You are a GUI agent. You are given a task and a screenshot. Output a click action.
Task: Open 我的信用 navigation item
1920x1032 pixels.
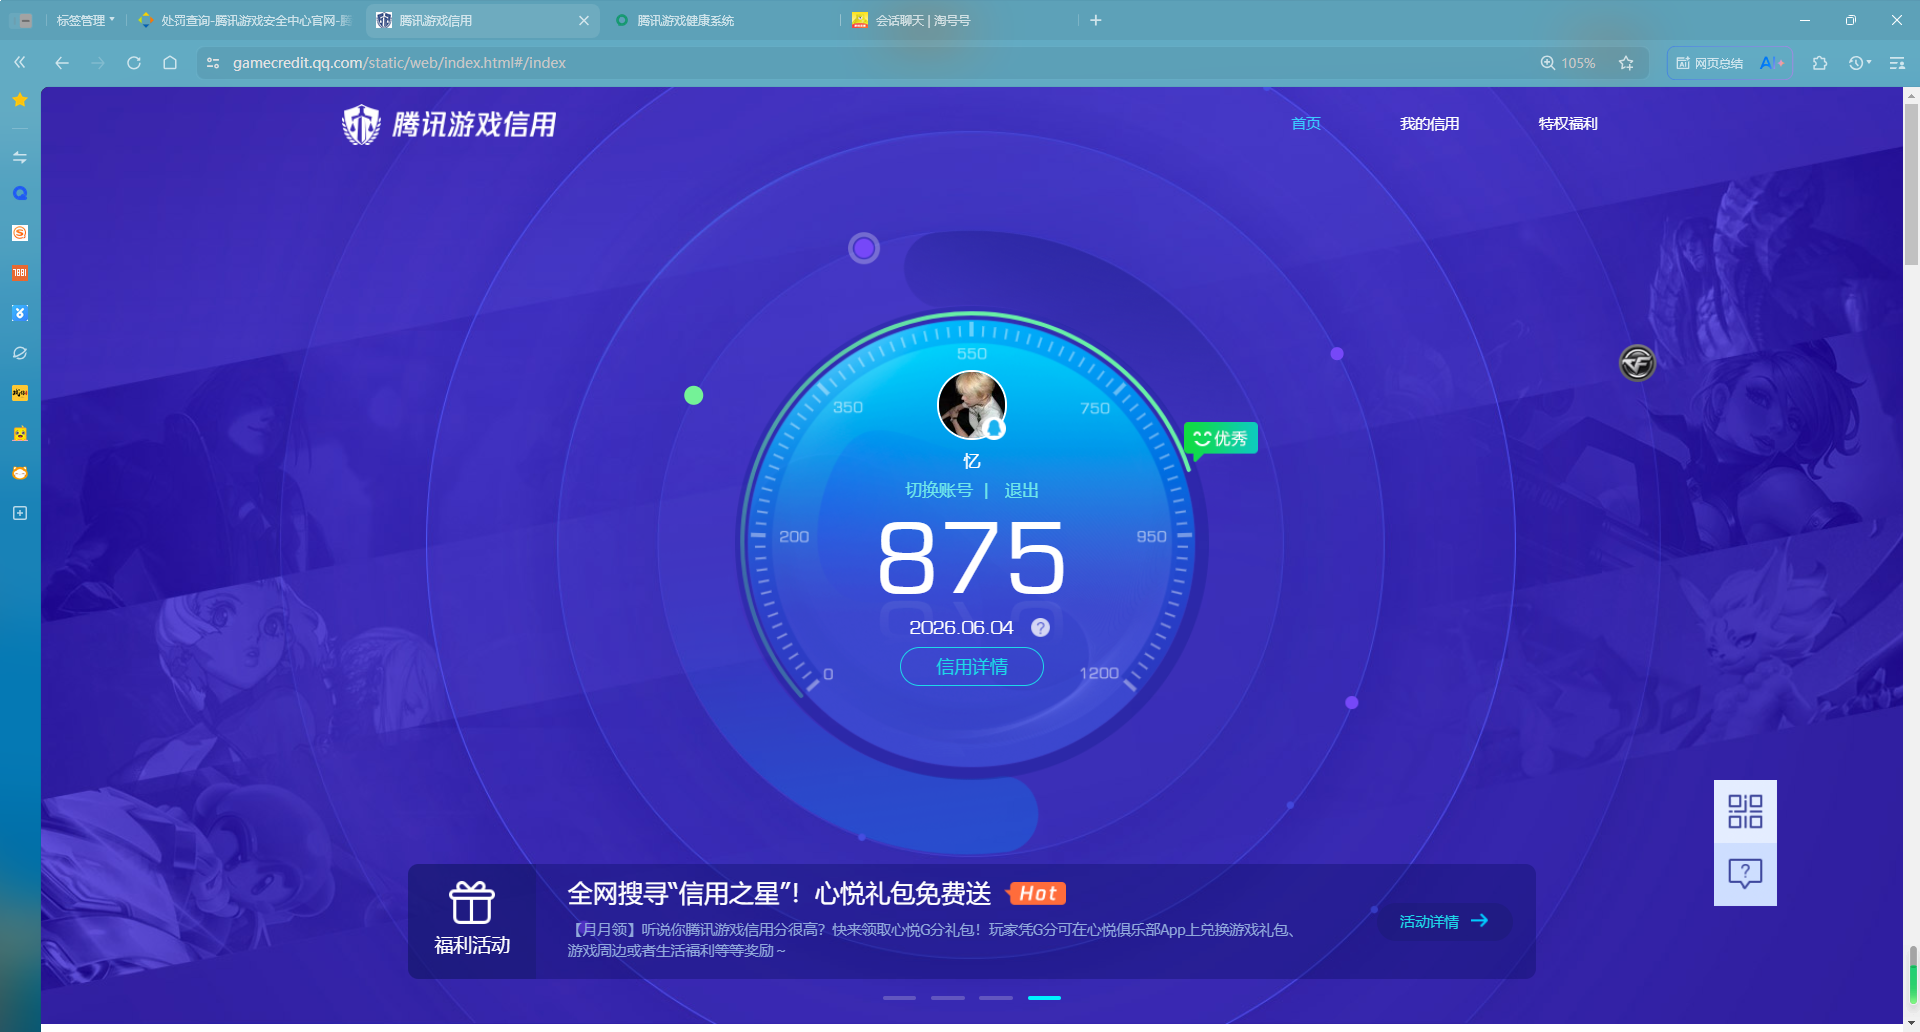pos(1430,124)
